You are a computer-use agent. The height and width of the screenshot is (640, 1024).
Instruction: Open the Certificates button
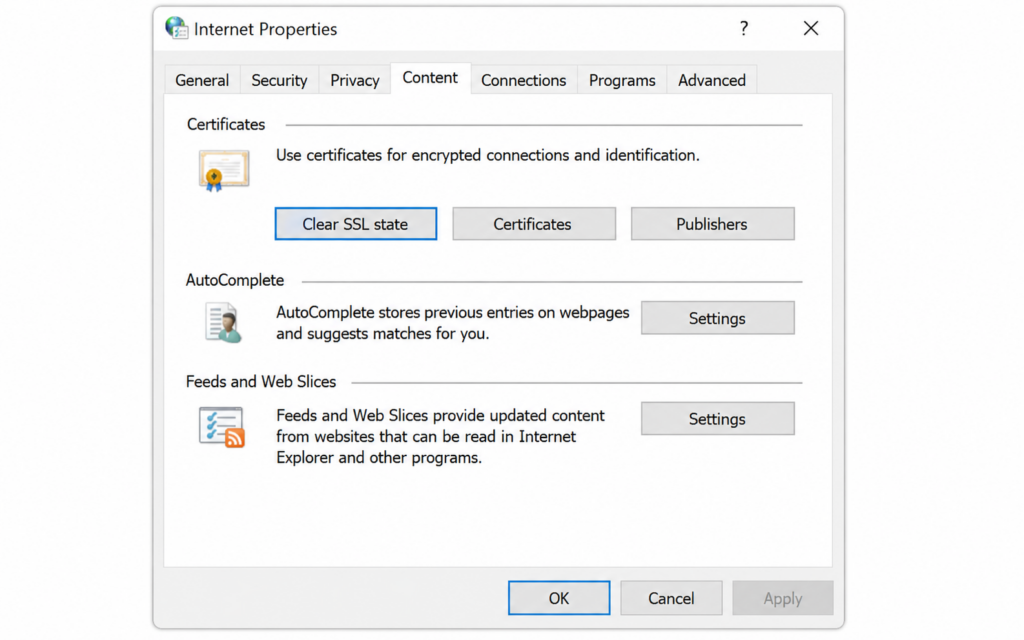tap(534, 224)
